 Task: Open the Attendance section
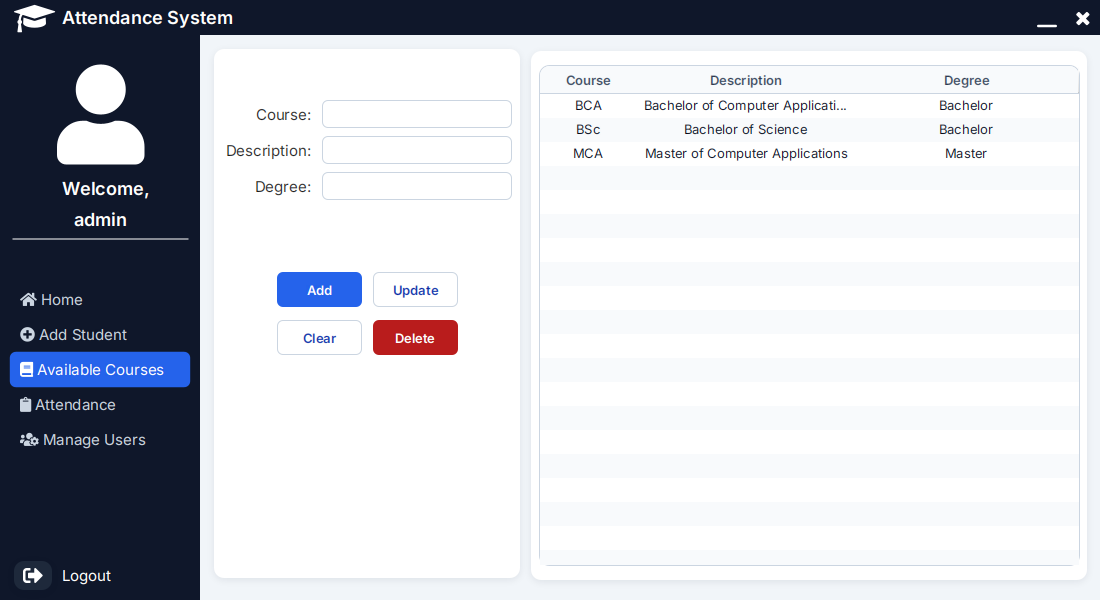coord(100,405)
